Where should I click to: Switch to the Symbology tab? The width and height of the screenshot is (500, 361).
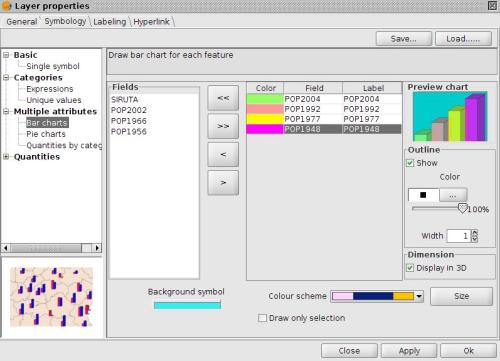(x=65, y=21)
